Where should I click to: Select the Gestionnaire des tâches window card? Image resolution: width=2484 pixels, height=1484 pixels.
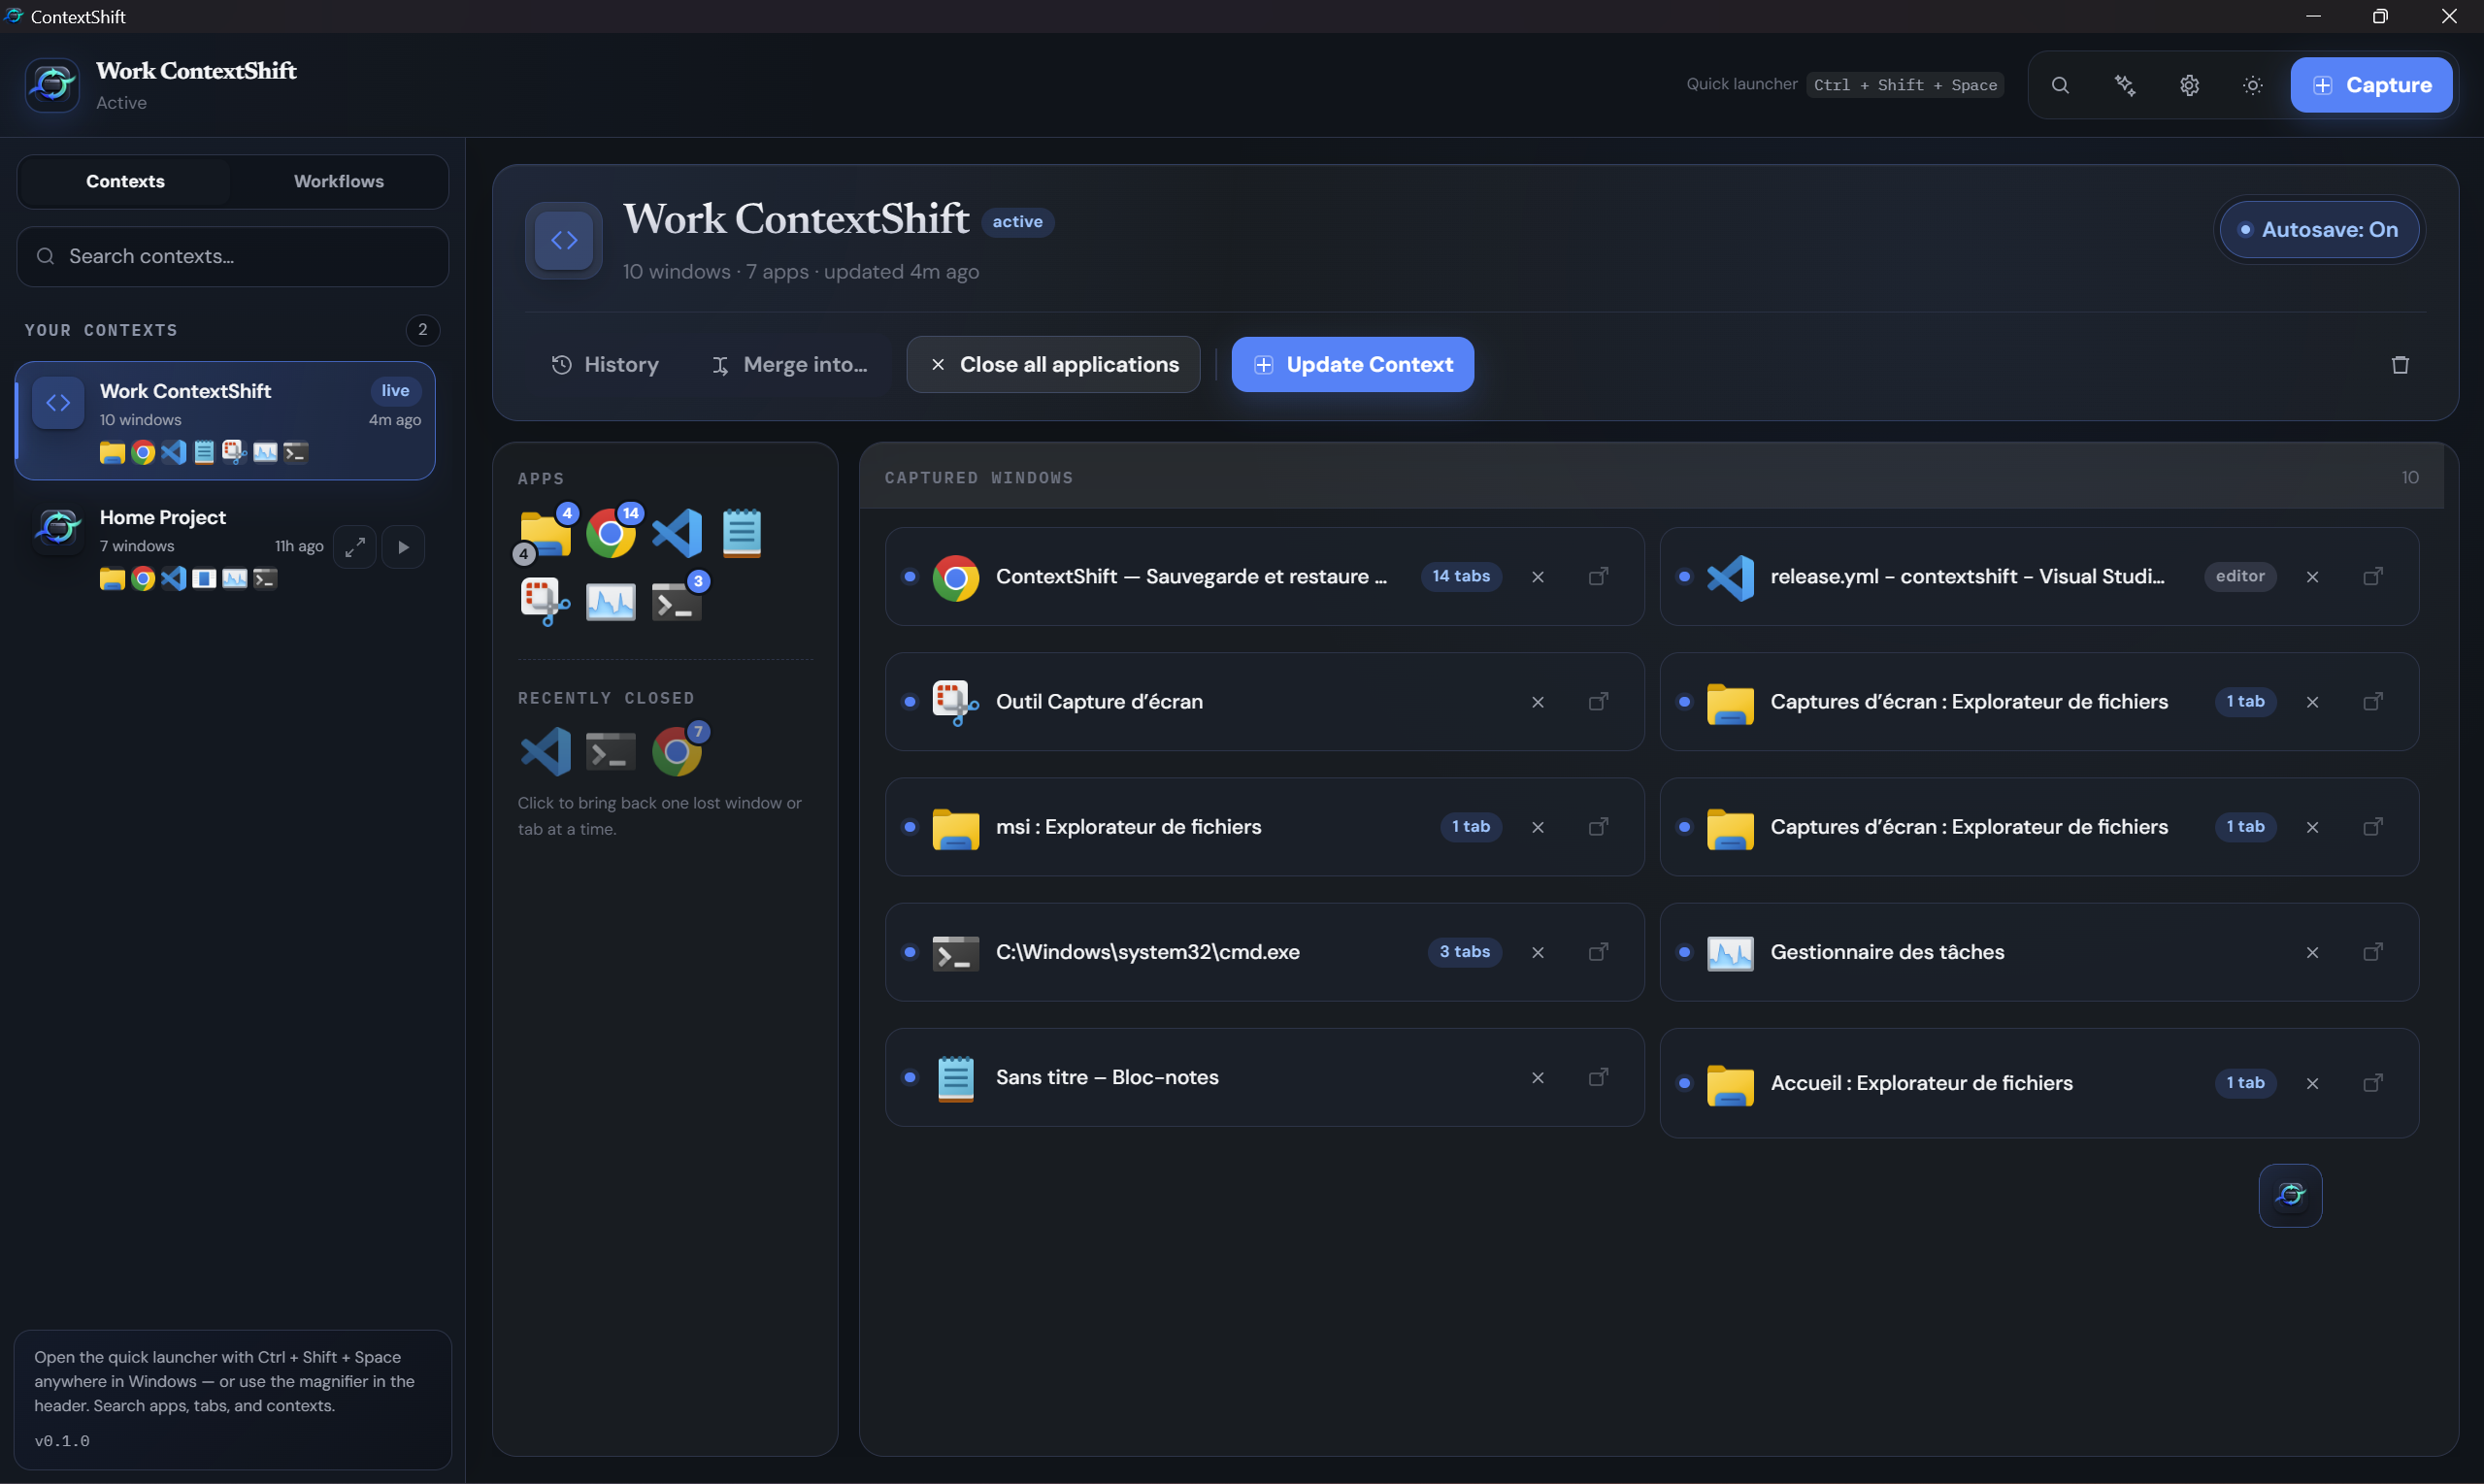coord(2039,952)
